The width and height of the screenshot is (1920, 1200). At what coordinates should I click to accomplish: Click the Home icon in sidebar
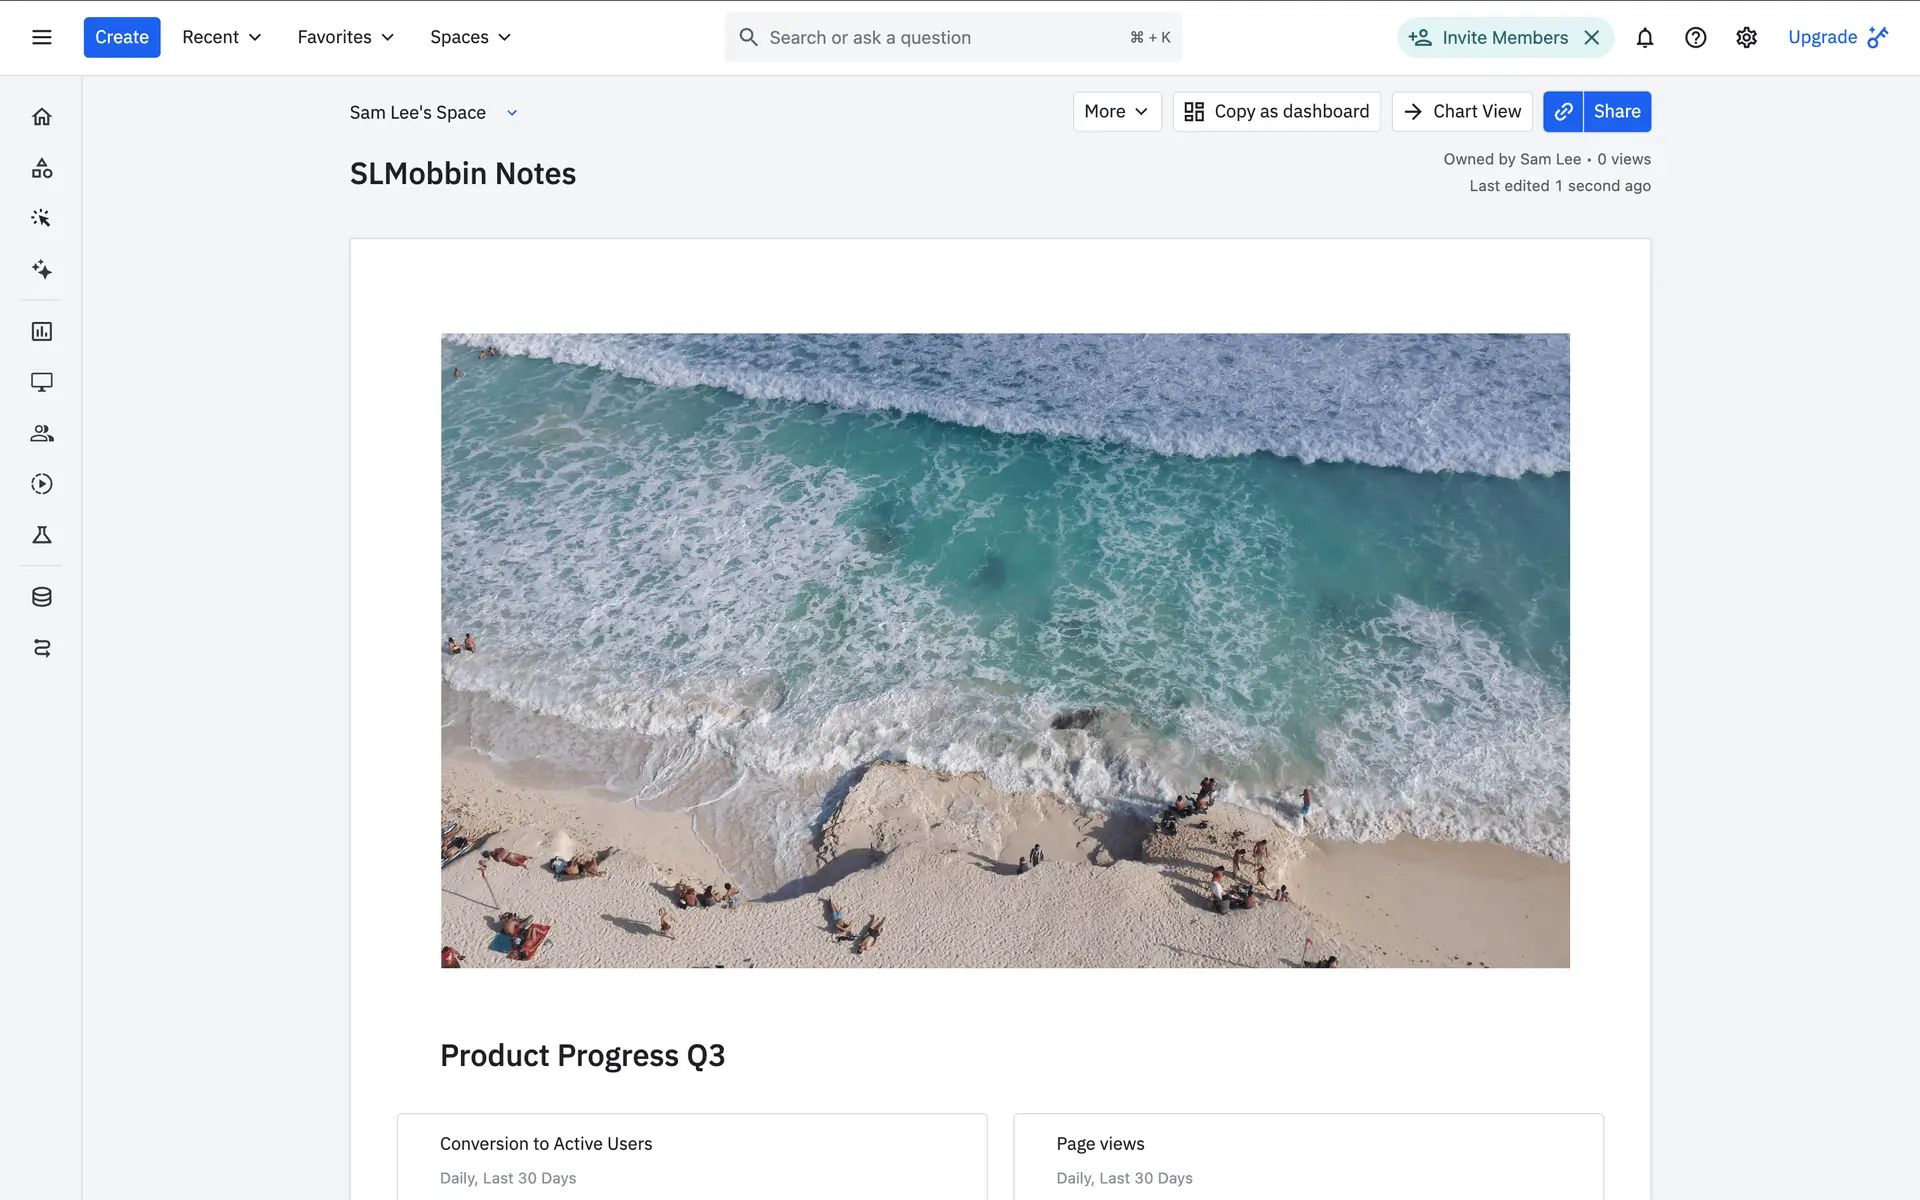point(41,117)
